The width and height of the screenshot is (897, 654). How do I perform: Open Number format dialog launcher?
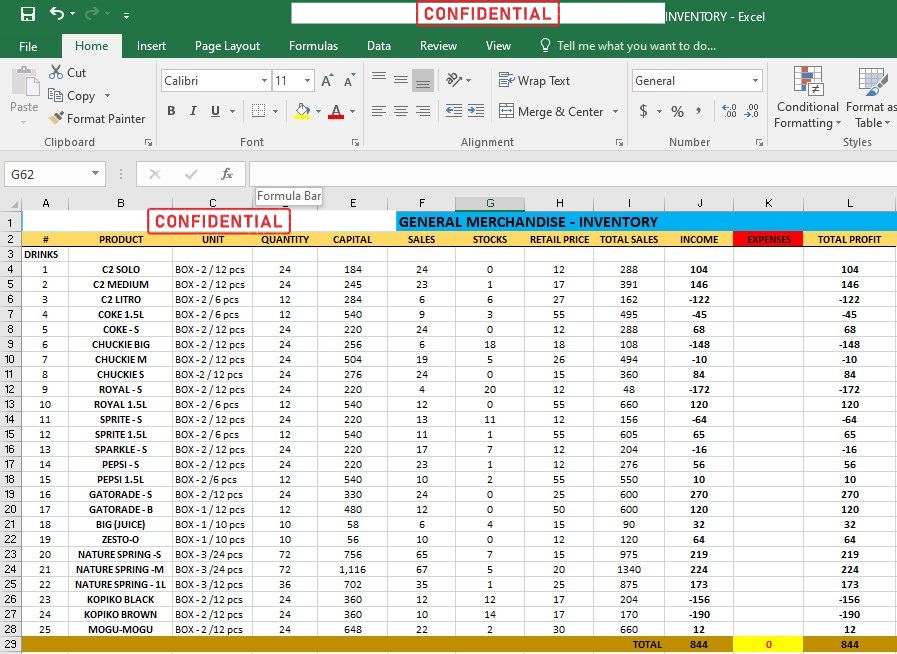pyautogui.click(x=759, y=142)
